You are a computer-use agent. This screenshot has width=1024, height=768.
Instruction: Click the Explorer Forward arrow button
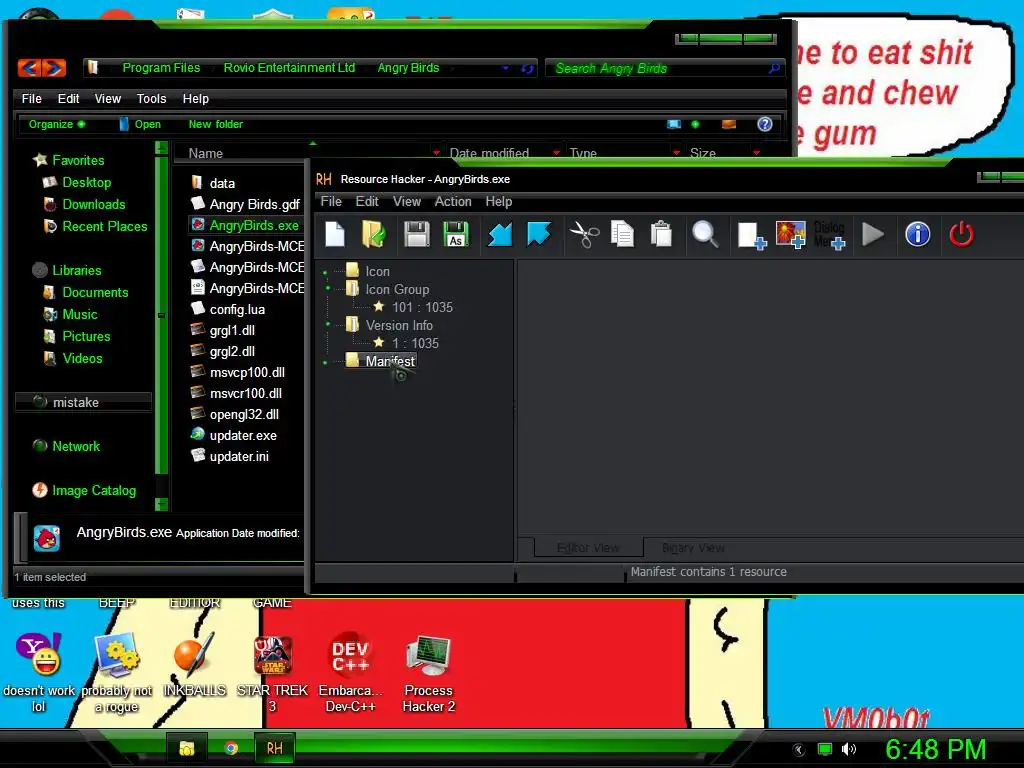(54, 67)
